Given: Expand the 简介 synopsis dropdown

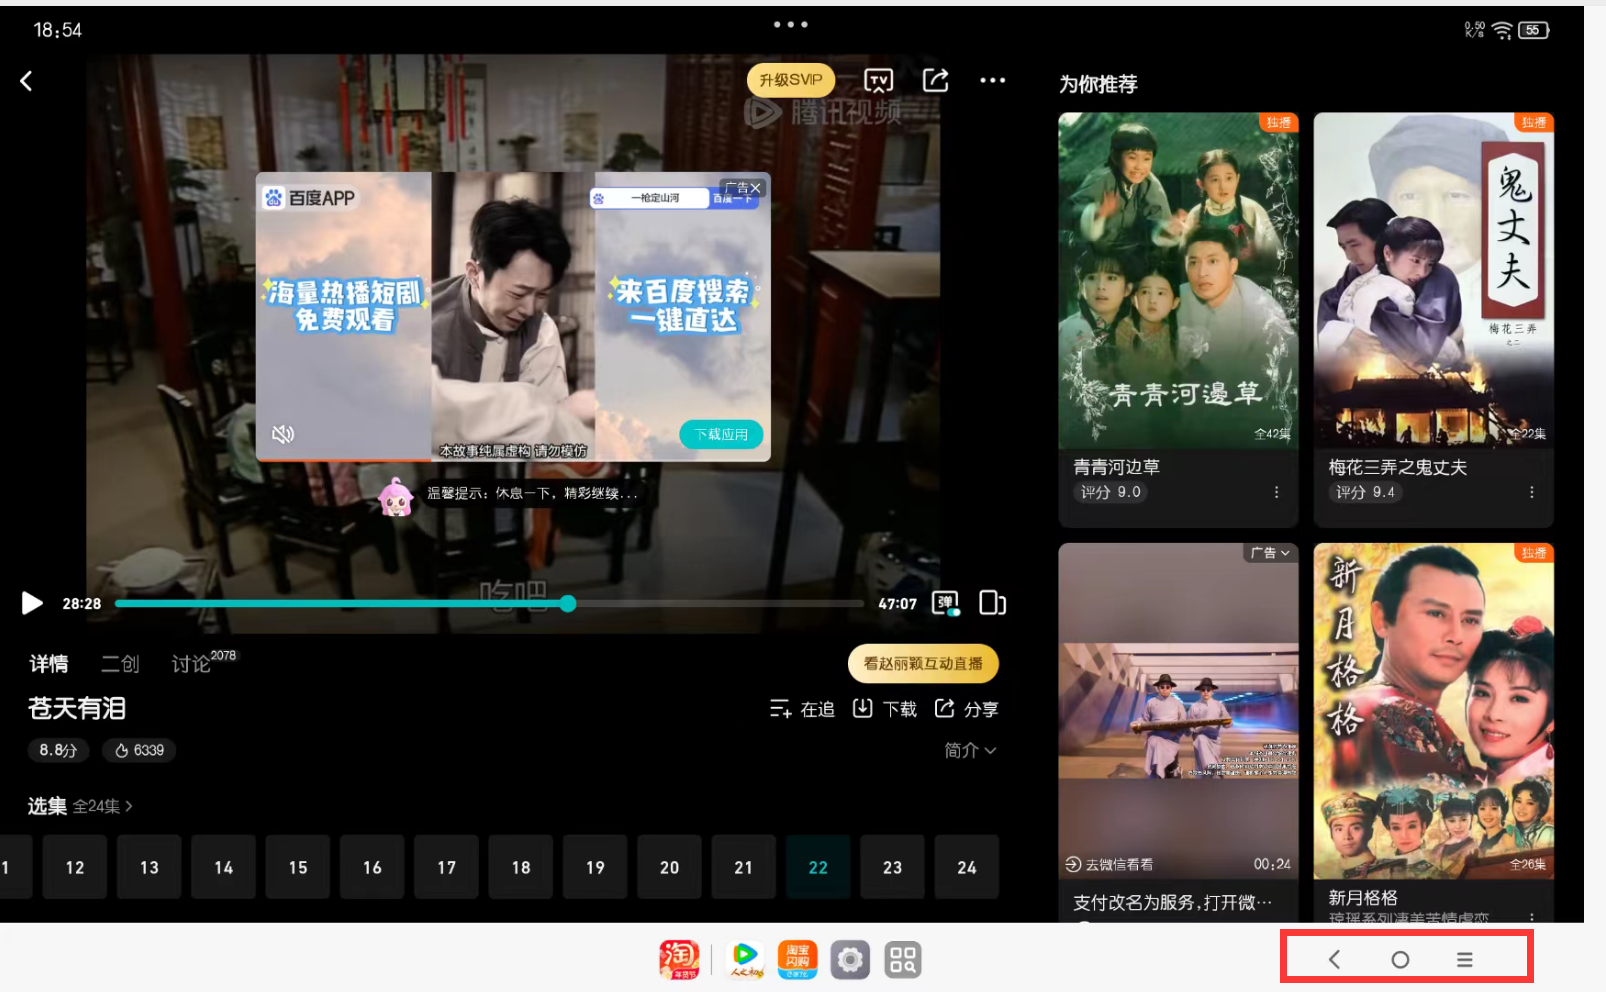Looking at the screenshot, I should (x=970, y=750).
